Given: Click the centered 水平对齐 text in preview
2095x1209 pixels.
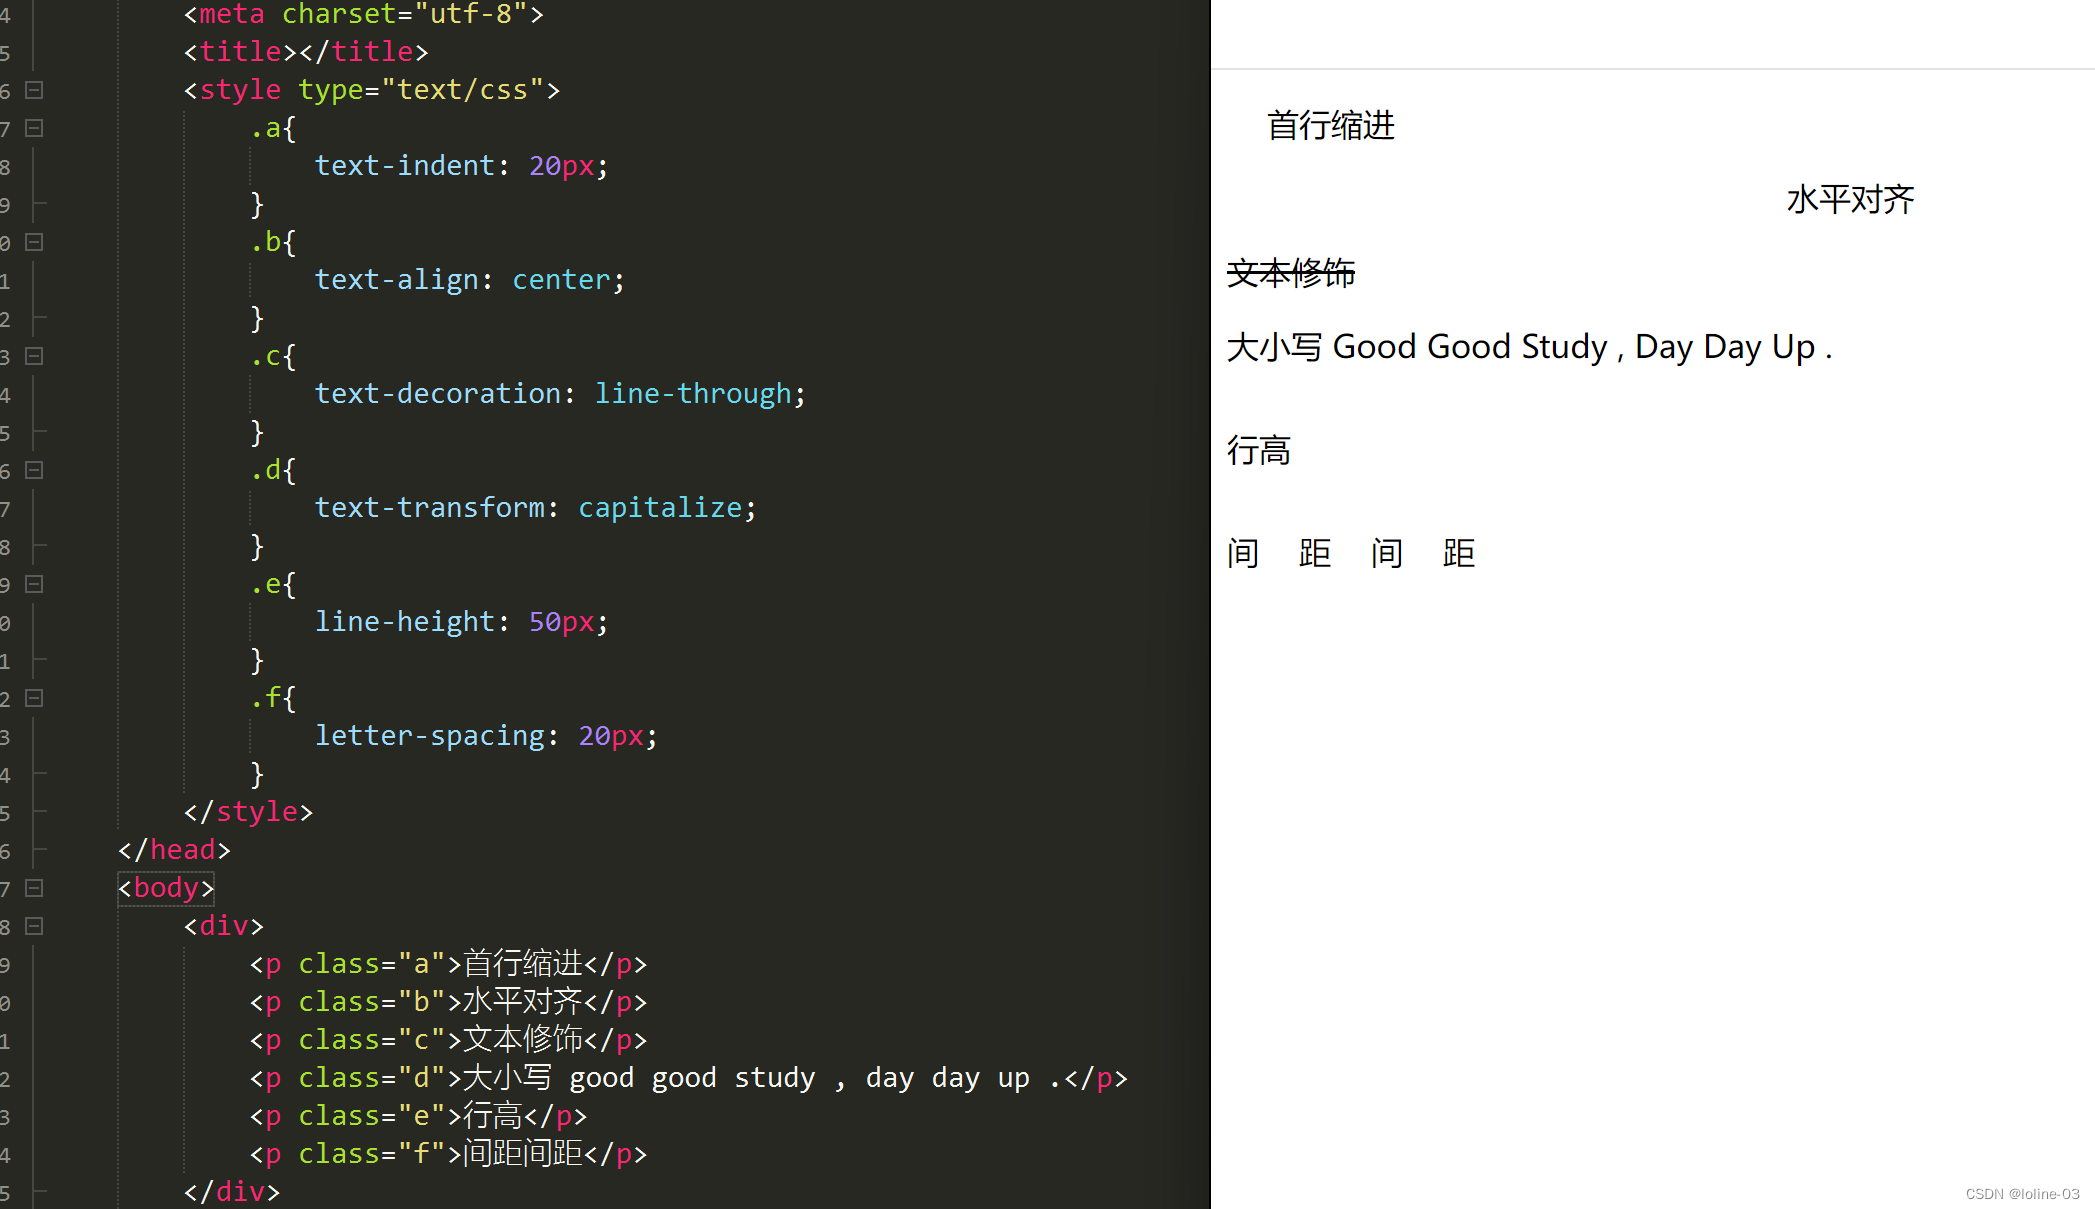Looking at the screenshot, I should pos(1851,200).
